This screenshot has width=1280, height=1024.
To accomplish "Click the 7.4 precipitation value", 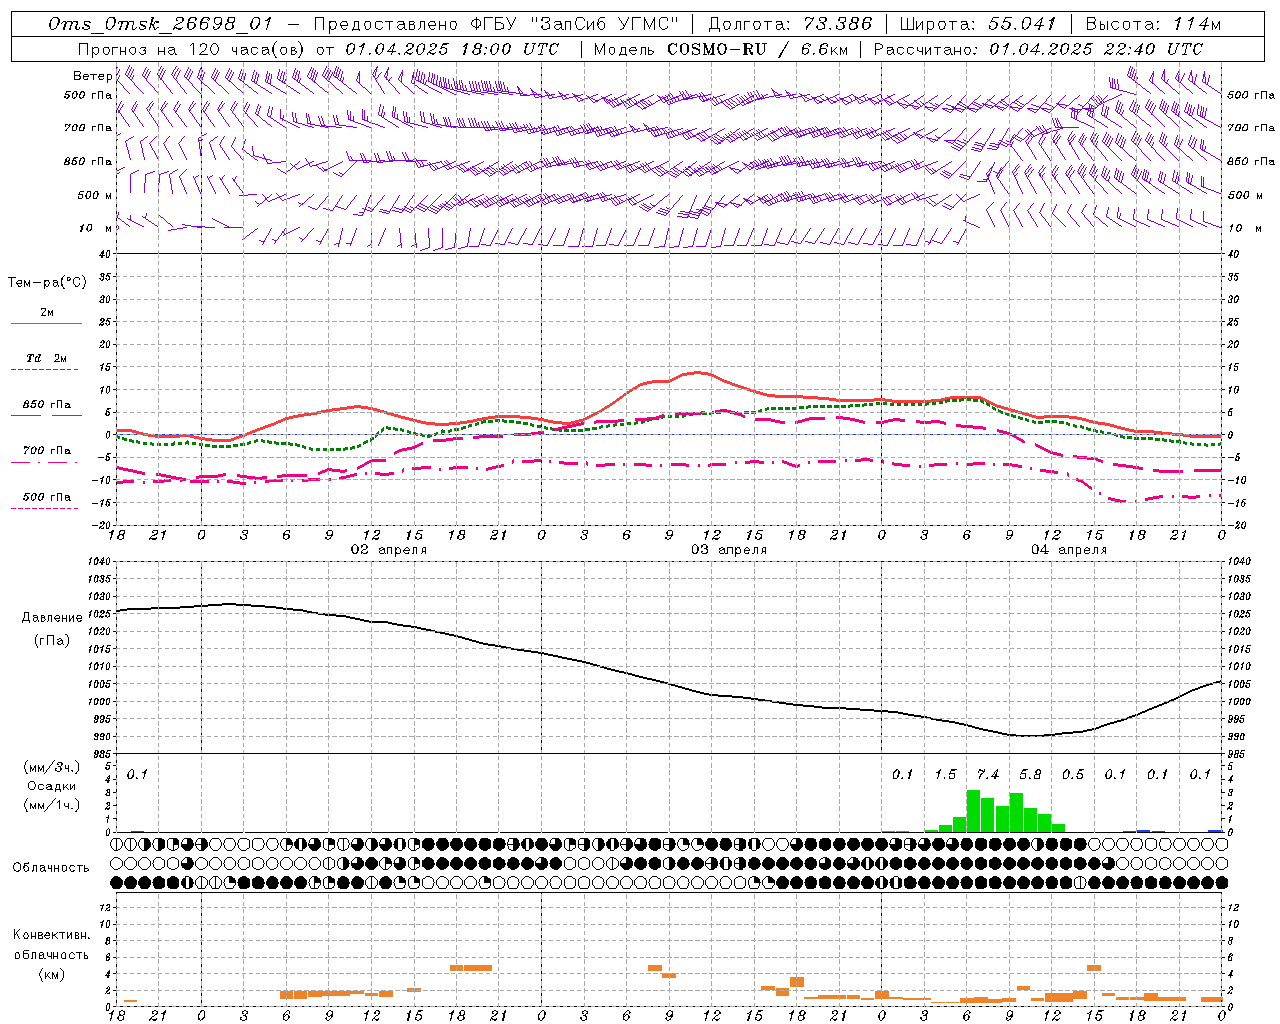I will (988, 775).
